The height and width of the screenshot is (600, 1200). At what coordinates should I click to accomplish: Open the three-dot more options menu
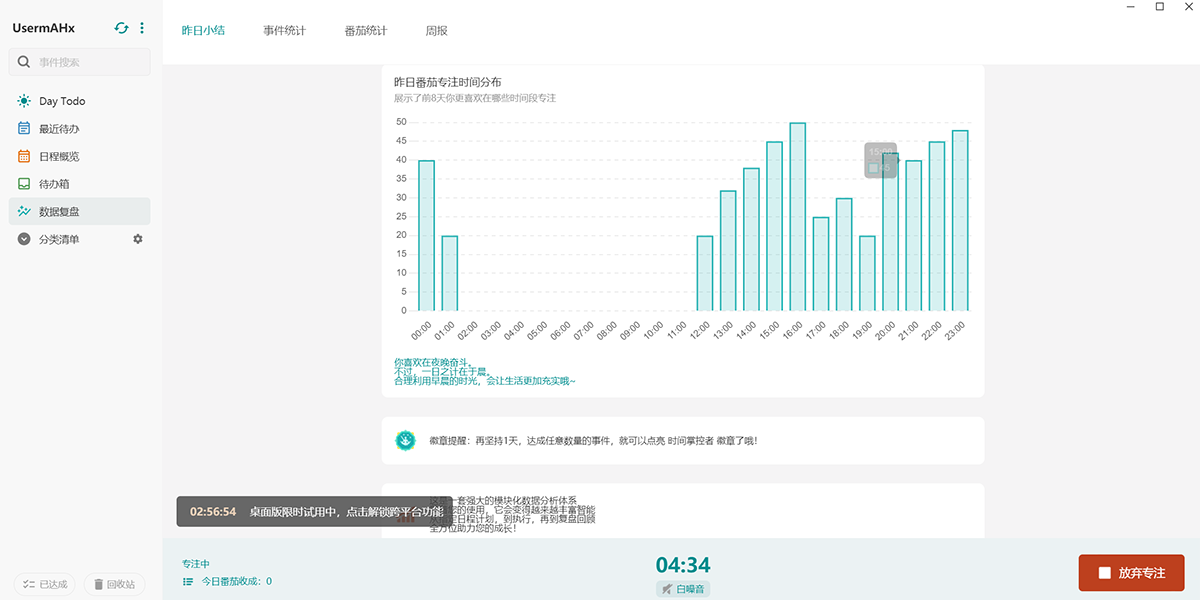click(x=142, y=28)
